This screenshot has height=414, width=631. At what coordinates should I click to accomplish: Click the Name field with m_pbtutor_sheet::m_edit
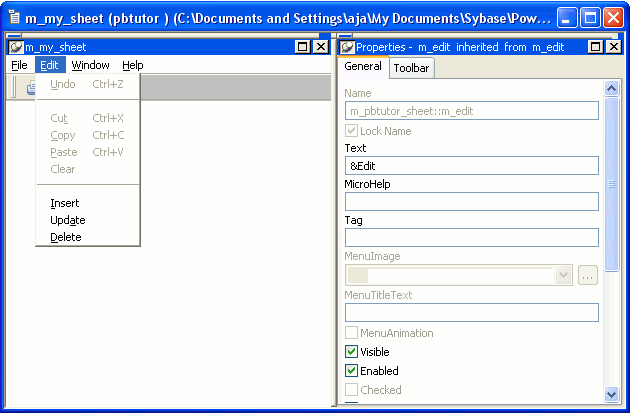[x=472, y=111]
